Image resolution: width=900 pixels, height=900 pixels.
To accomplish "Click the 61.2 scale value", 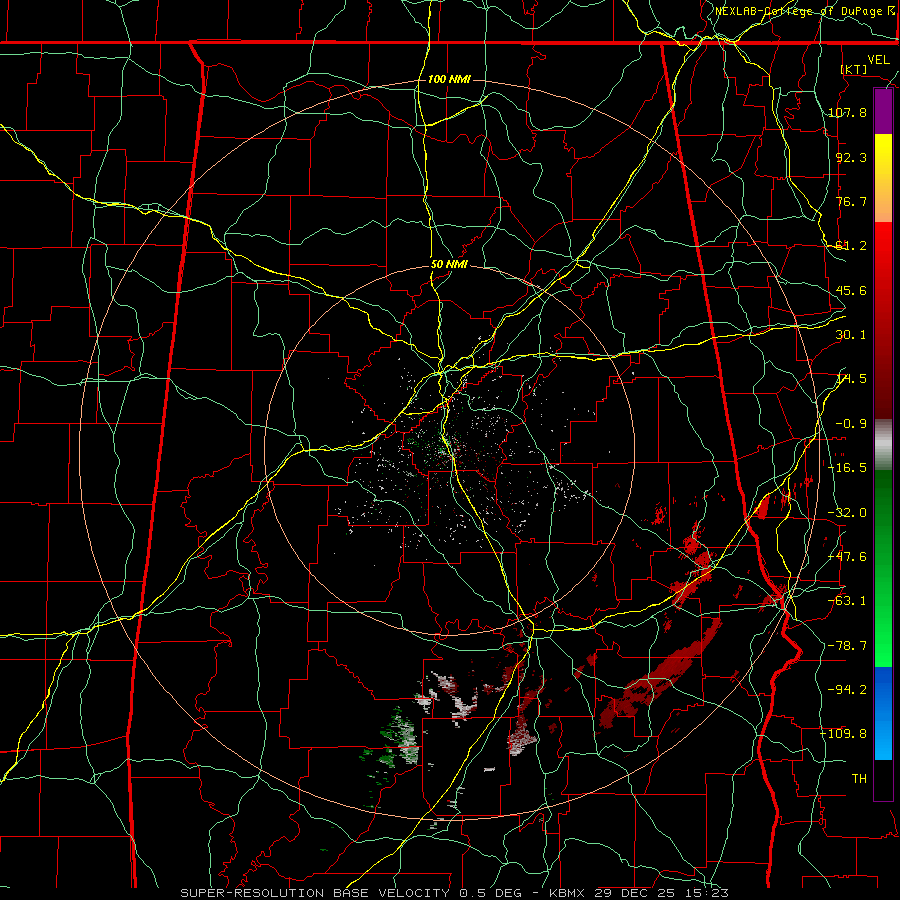I will pos(851,246).
